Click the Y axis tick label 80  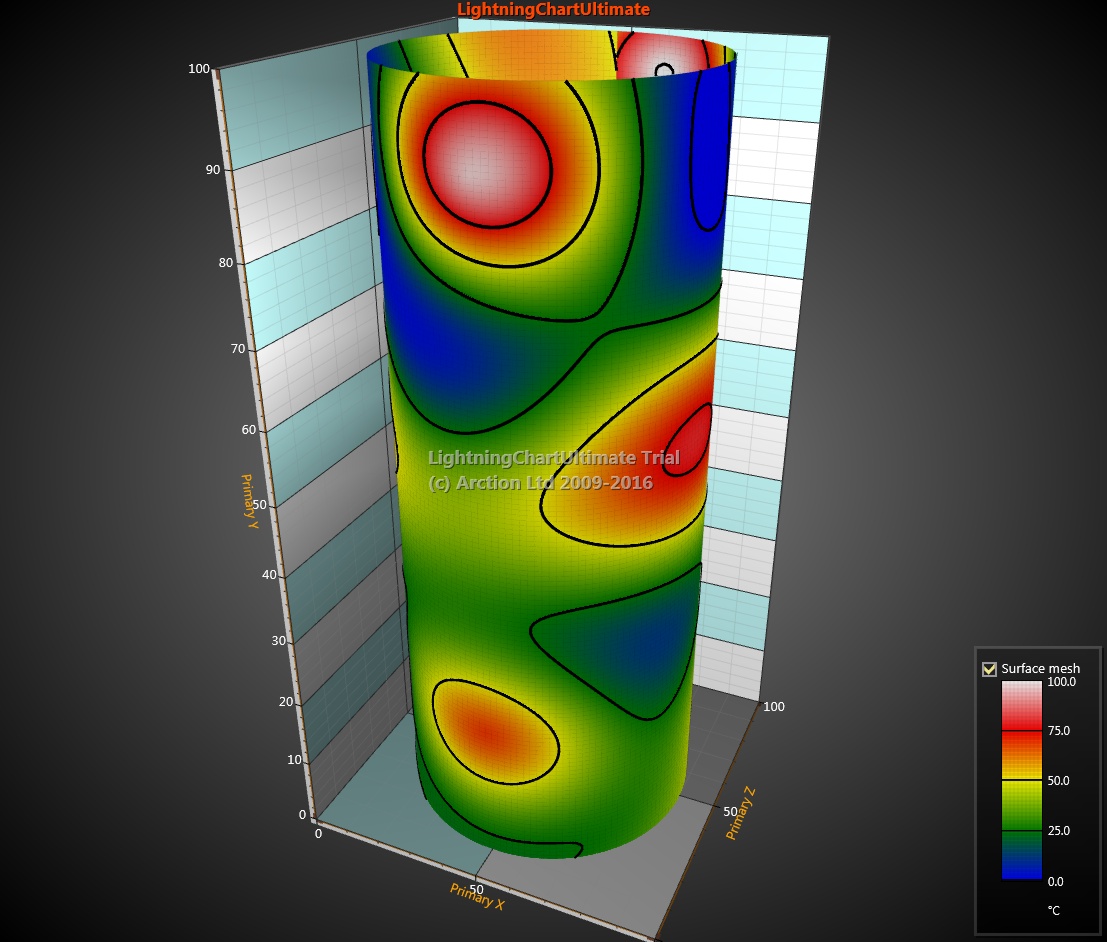click(x=225, y=263)
